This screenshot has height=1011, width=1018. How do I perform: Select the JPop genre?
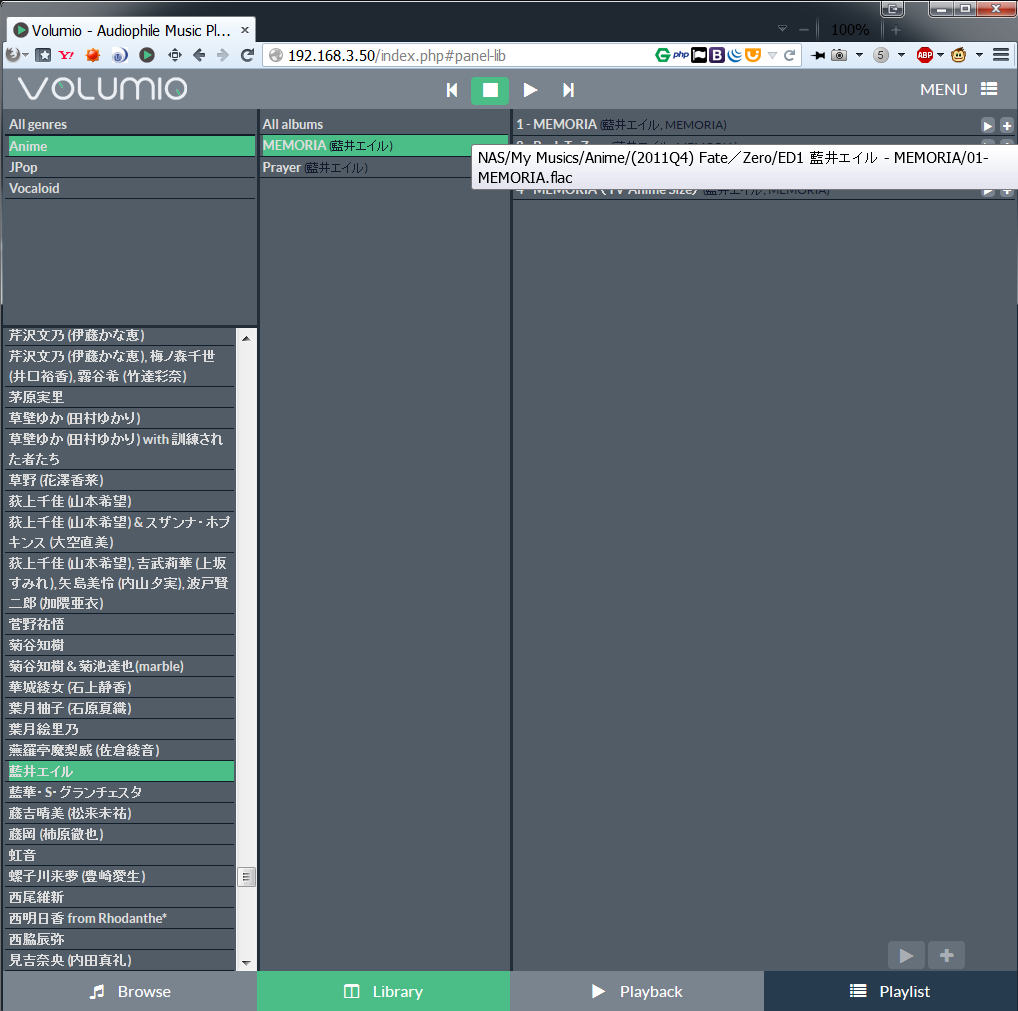[130, 167]
